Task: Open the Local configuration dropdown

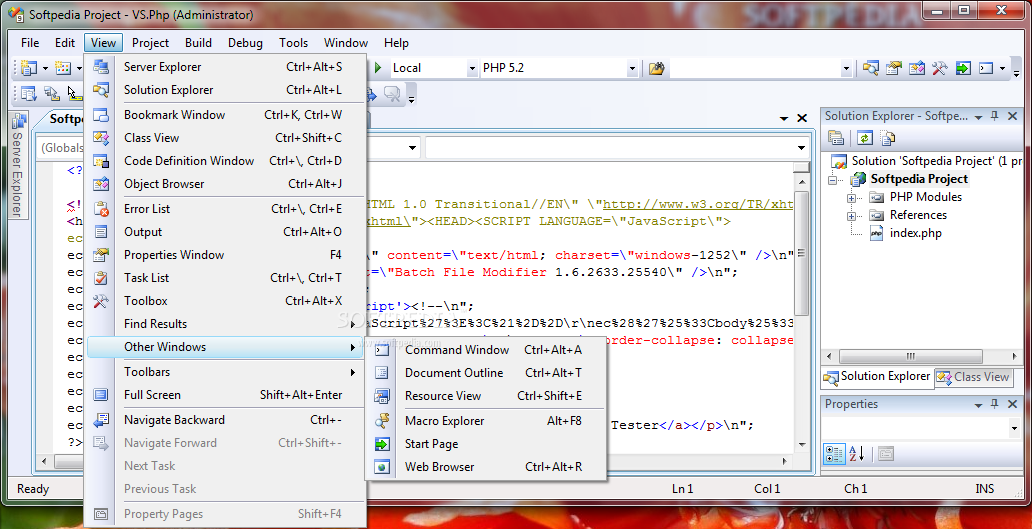Action: coord(471,68)
